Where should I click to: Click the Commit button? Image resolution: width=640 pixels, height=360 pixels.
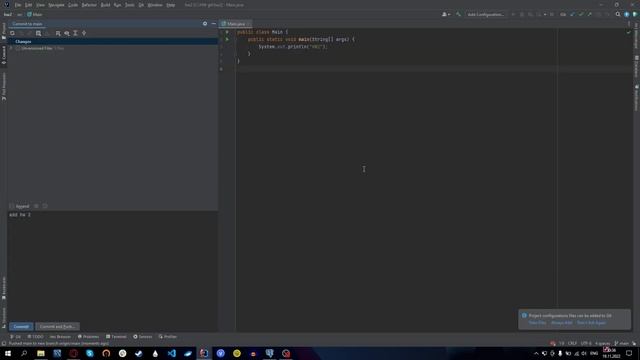[21, 327]
